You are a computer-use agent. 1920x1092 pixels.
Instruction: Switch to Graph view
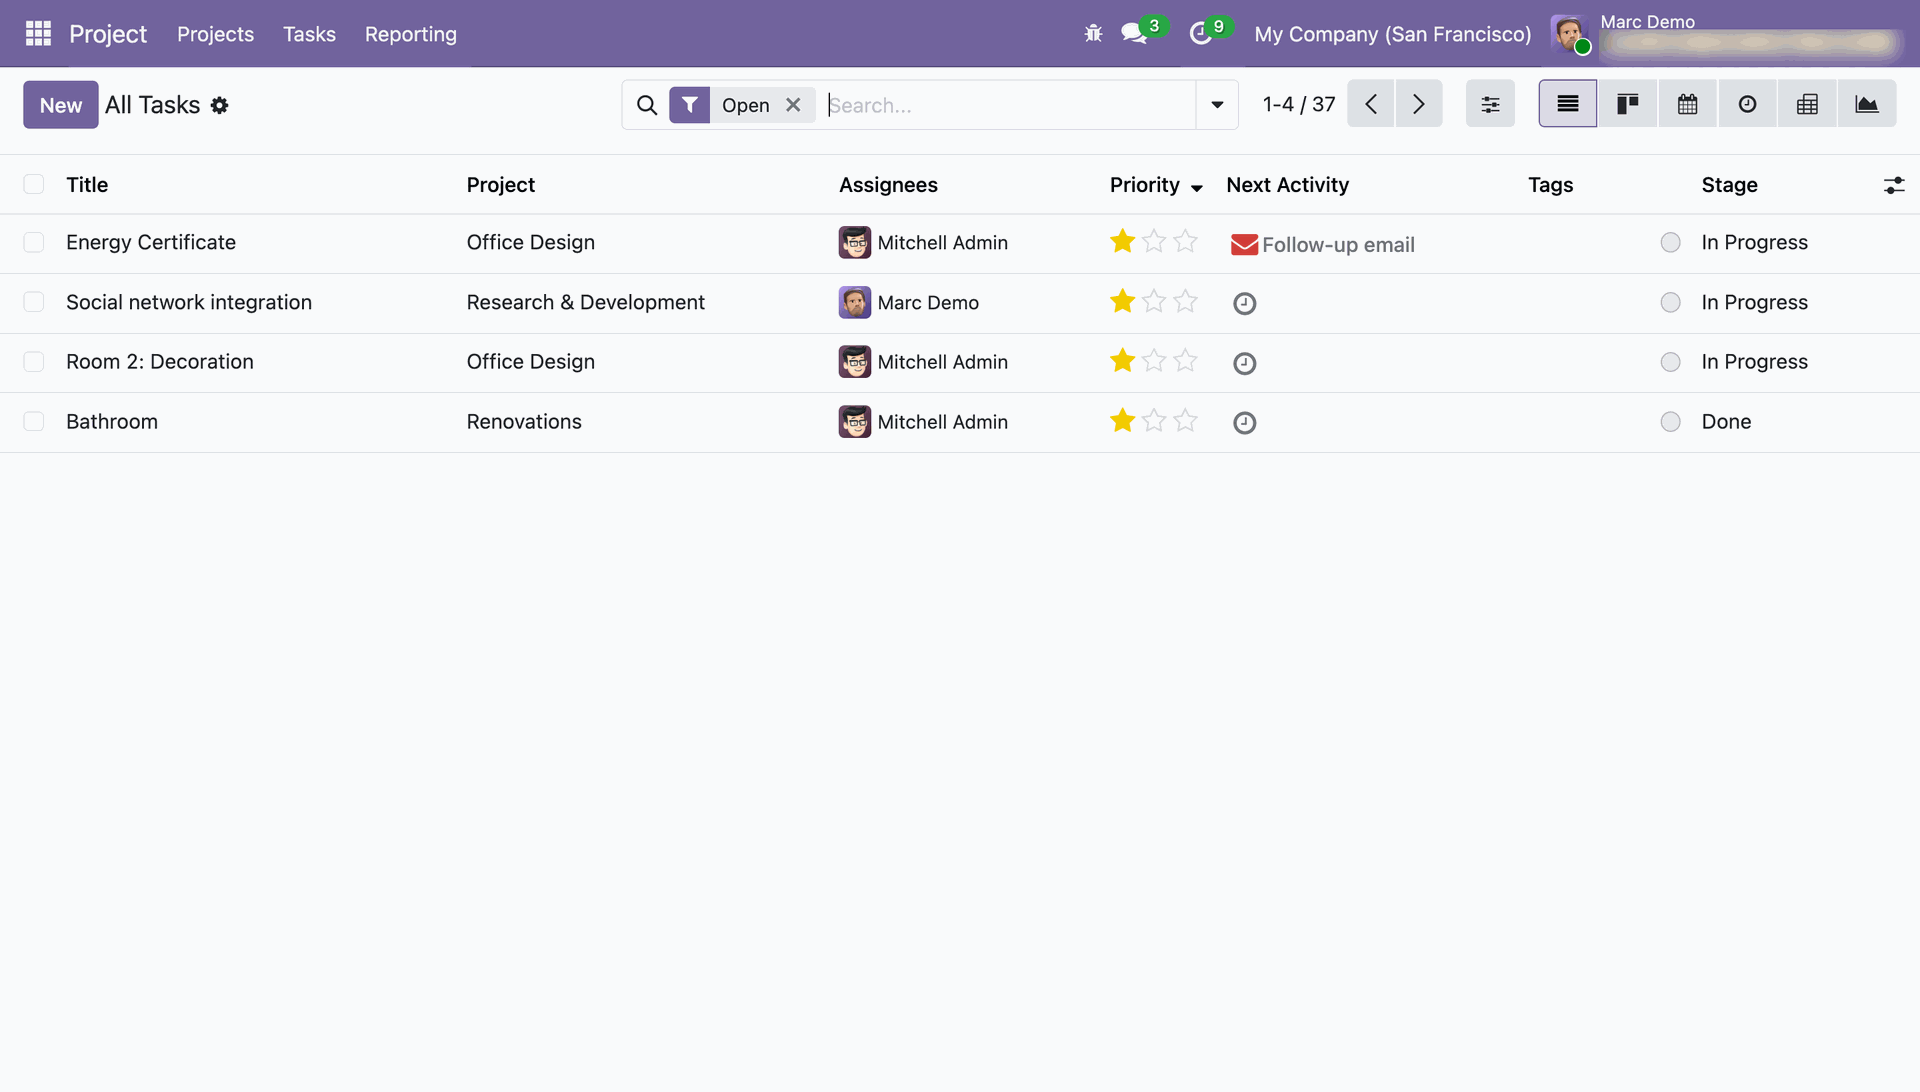(1866, 104)
